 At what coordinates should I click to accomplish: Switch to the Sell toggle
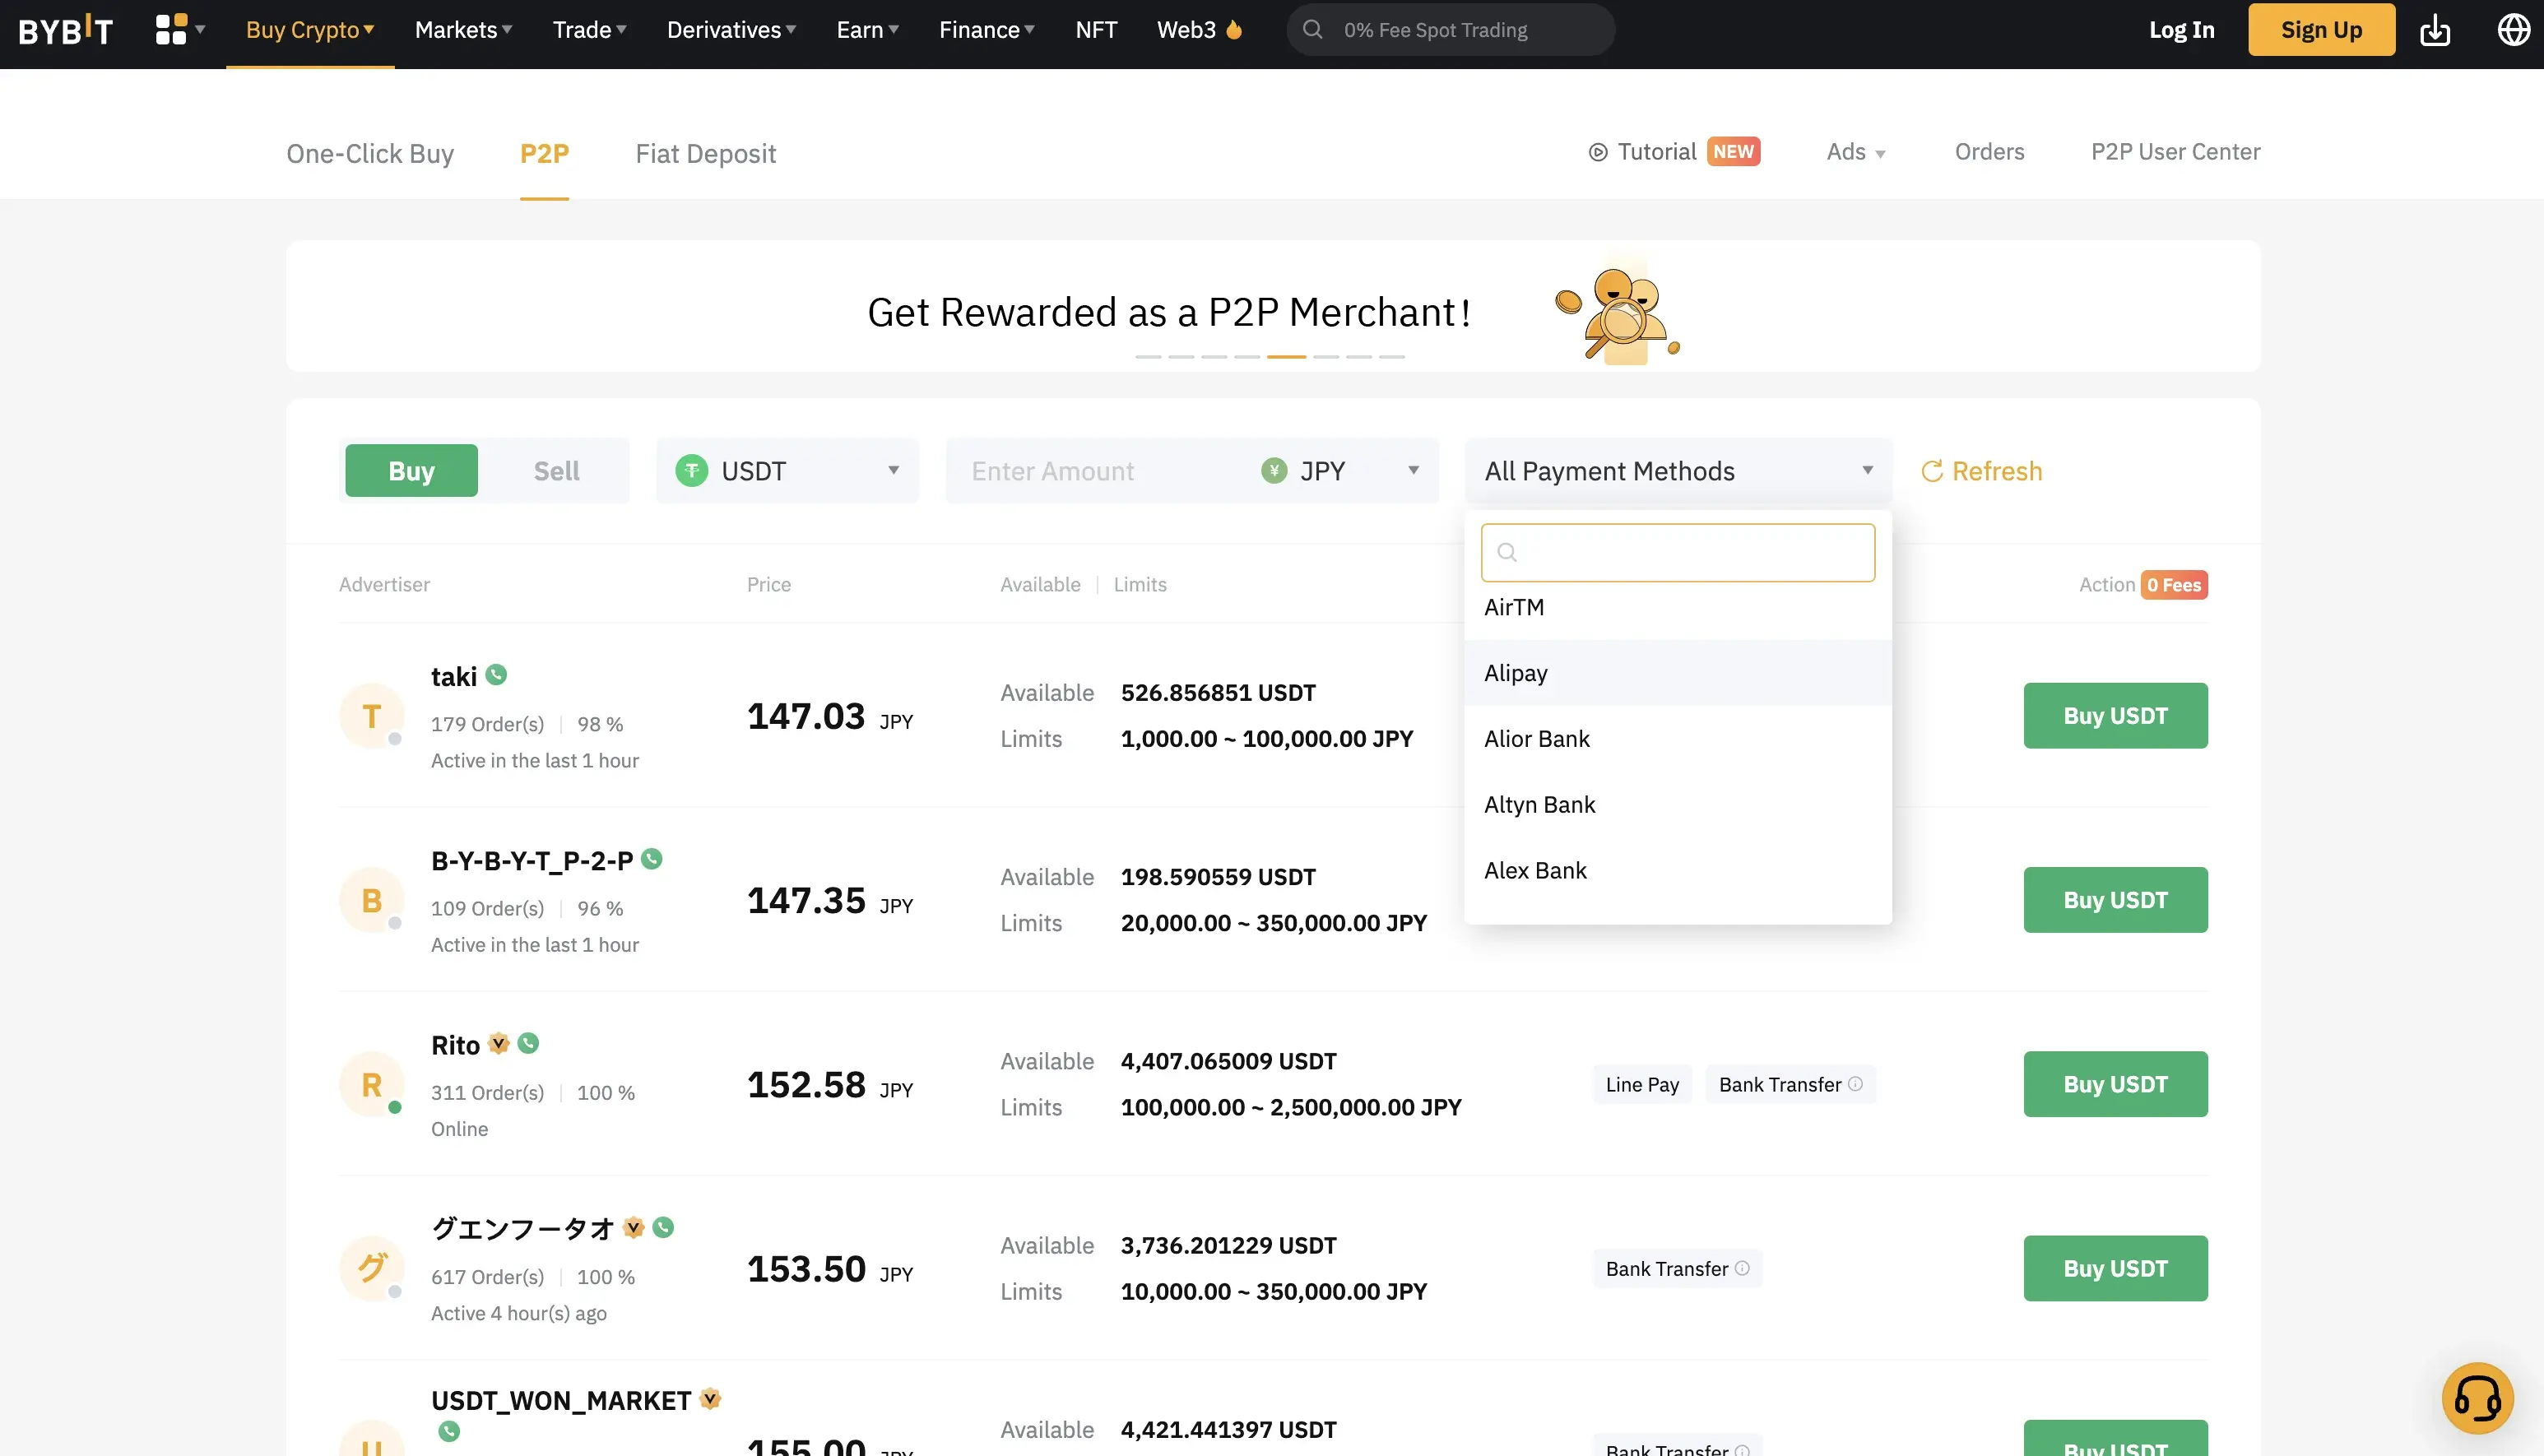[x=556, y=471]
